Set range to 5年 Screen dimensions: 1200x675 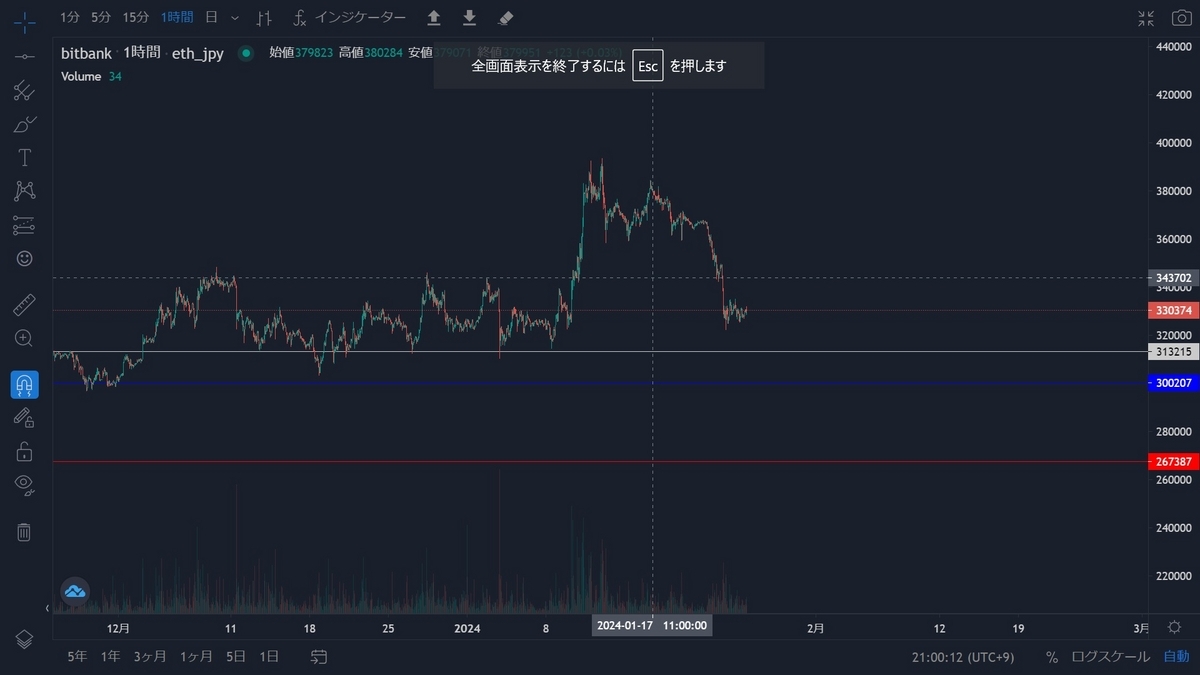(x=77, y=657)
